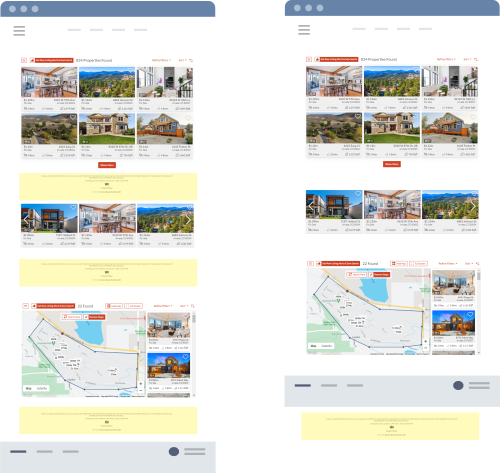Click Full Screen in the right window

pyautogui.click(x=418, y=263)
